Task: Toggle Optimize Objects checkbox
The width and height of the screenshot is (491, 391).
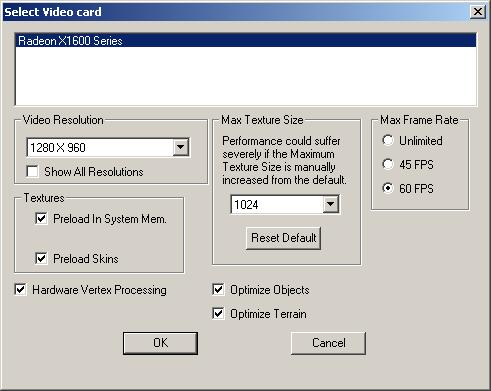Action: [218, 289]
